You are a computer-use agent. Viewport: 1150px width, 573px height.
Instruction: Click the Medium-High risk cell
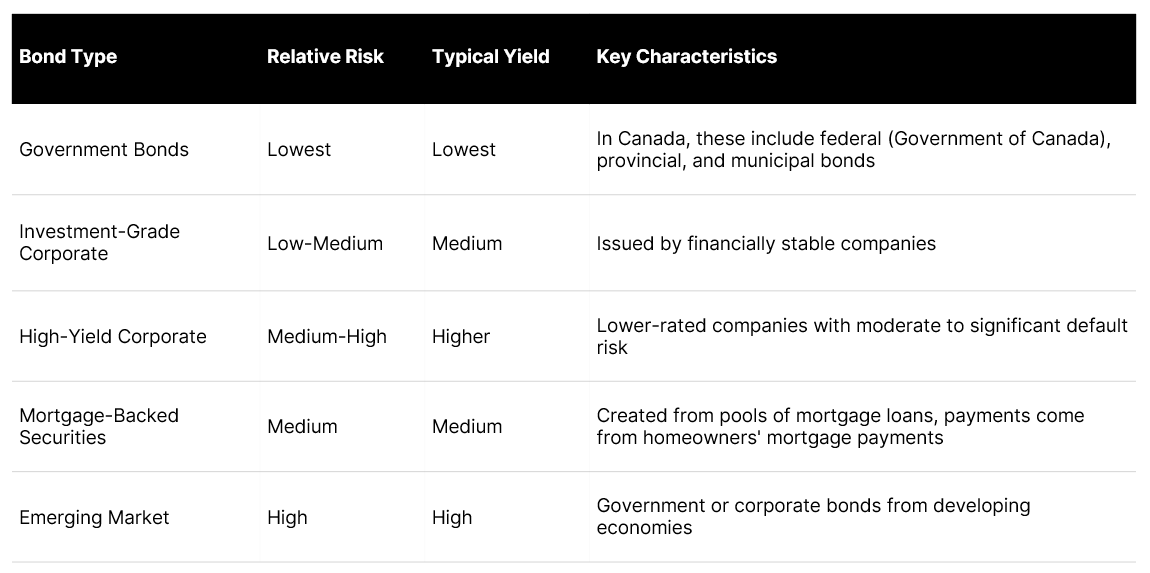[x=326, y=337]
